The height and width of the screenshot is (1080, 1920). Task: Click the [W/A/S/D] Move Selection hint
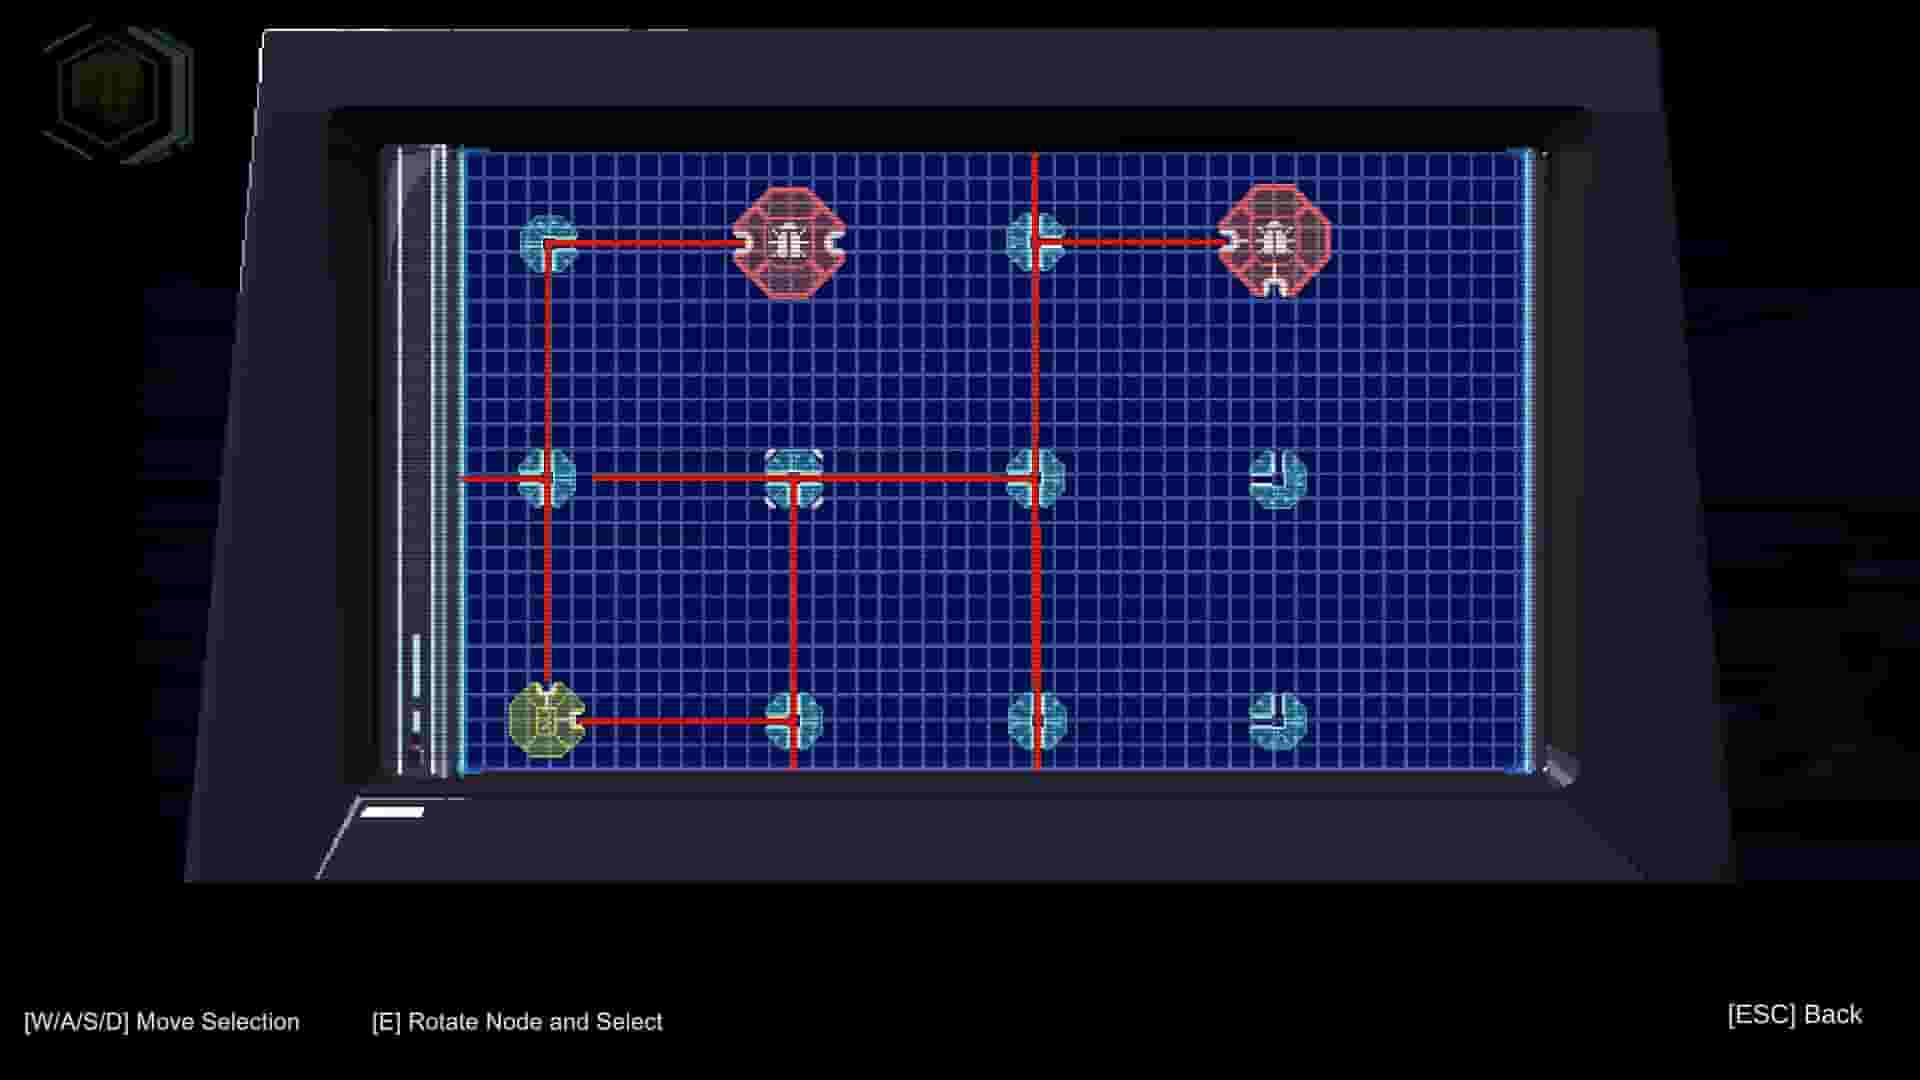(x=162, y=1022)
